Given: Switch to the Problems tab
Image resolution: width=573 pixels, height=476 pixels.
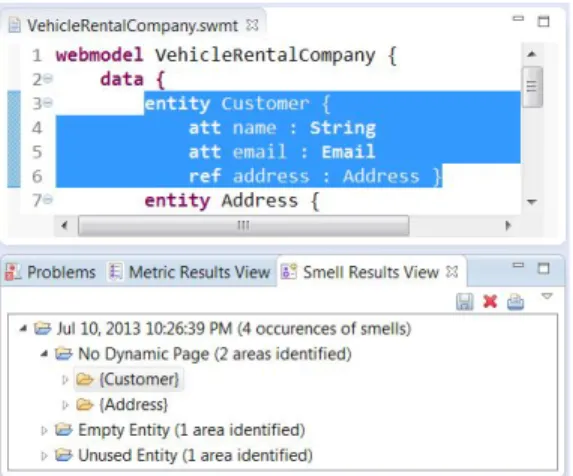Looking at the screenshot, I should click(x=50, y=273).
